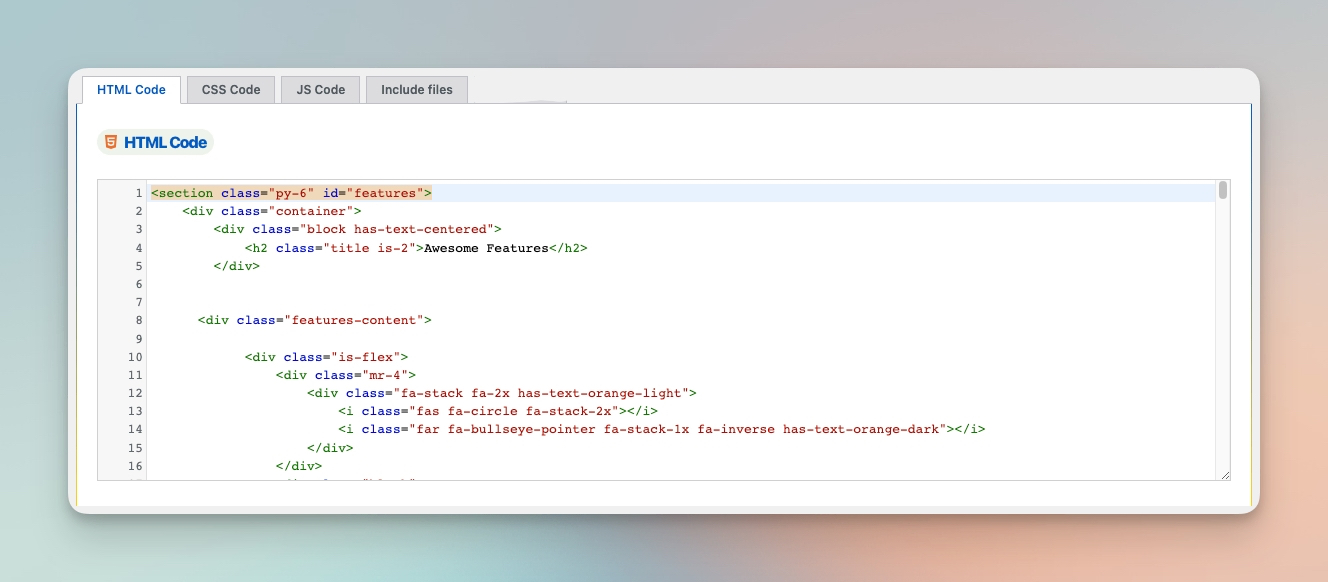Click line number 12 in the gutter
Image resolution: width=1328 pixels, height=582 pixels.
[x=136, y=393]
